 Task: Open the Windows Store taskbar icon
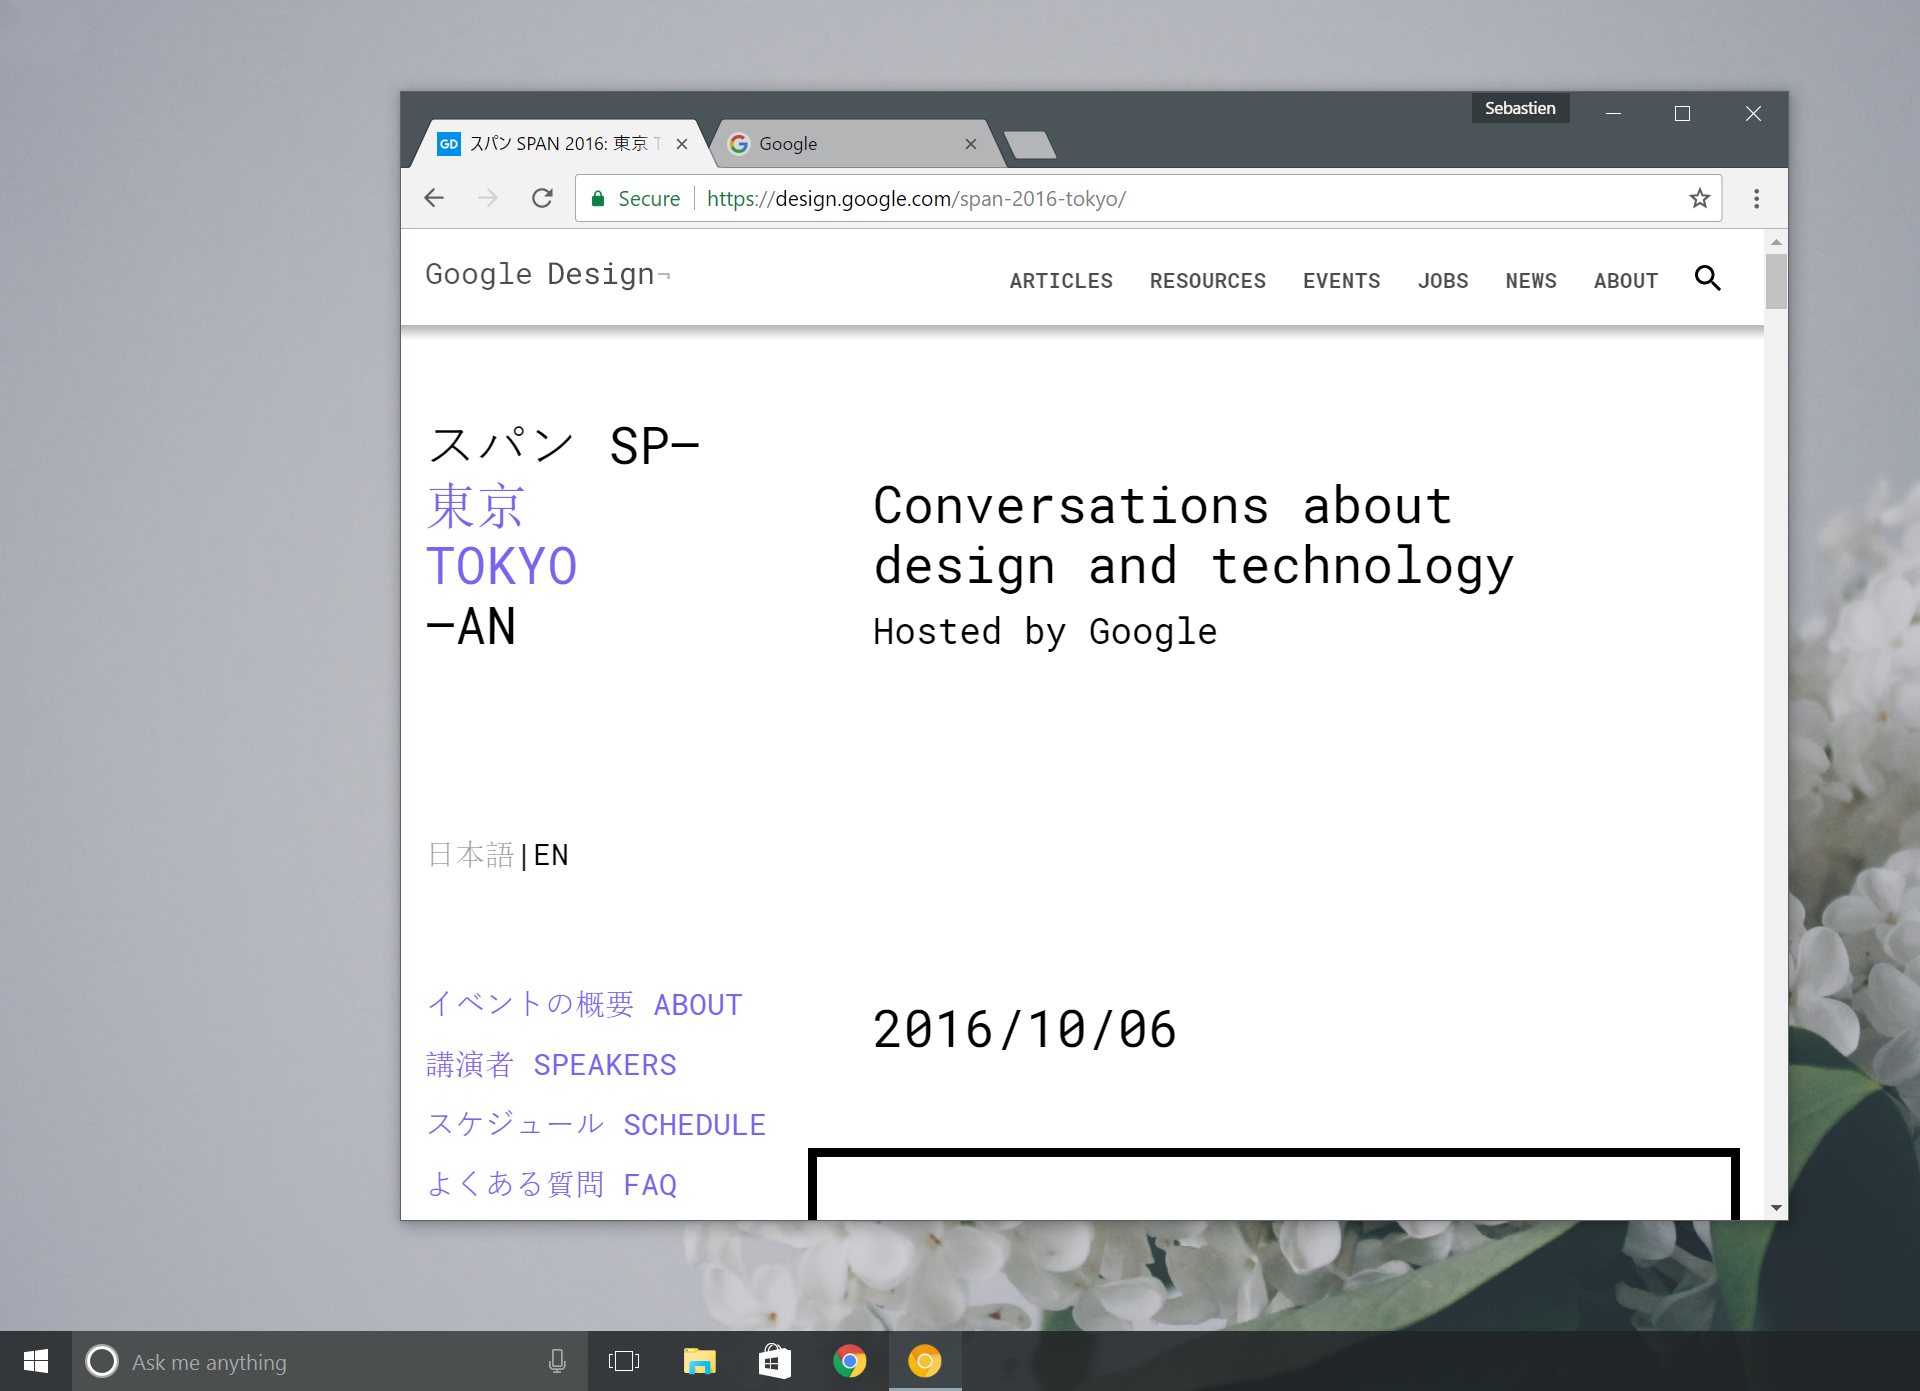[775, 1361]
